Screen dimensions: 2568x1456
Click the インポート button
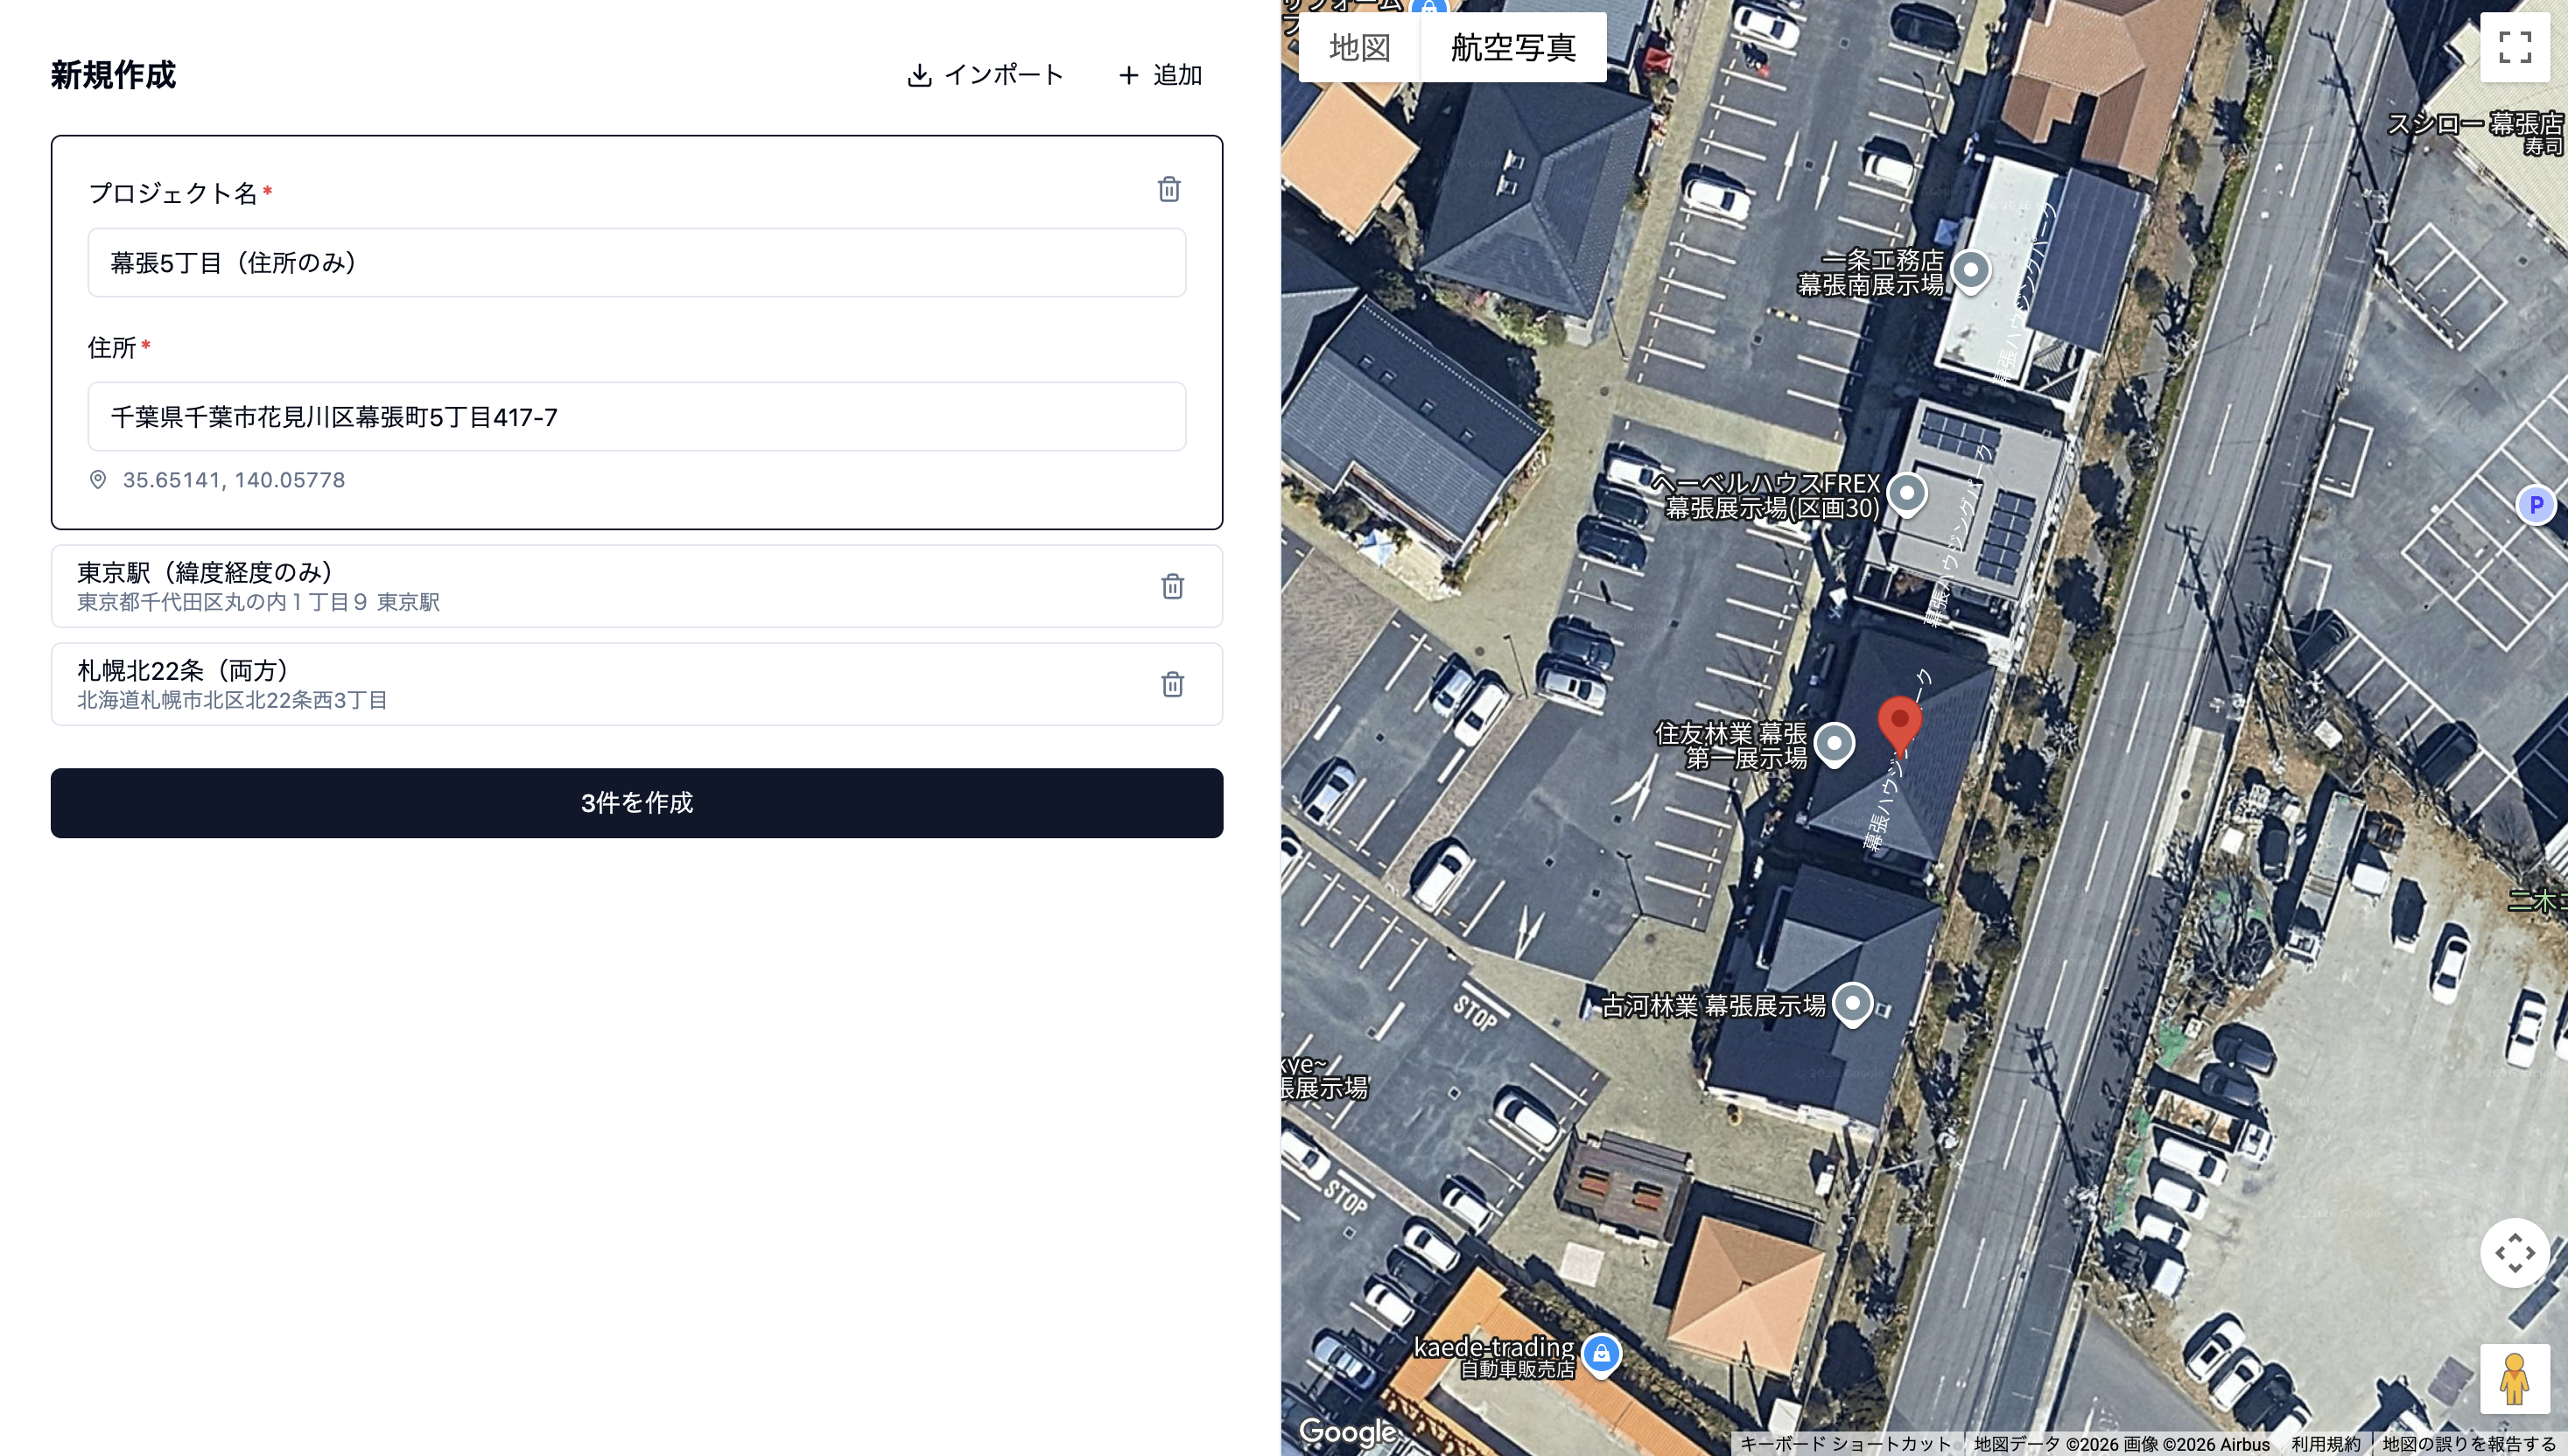[985, 75]
